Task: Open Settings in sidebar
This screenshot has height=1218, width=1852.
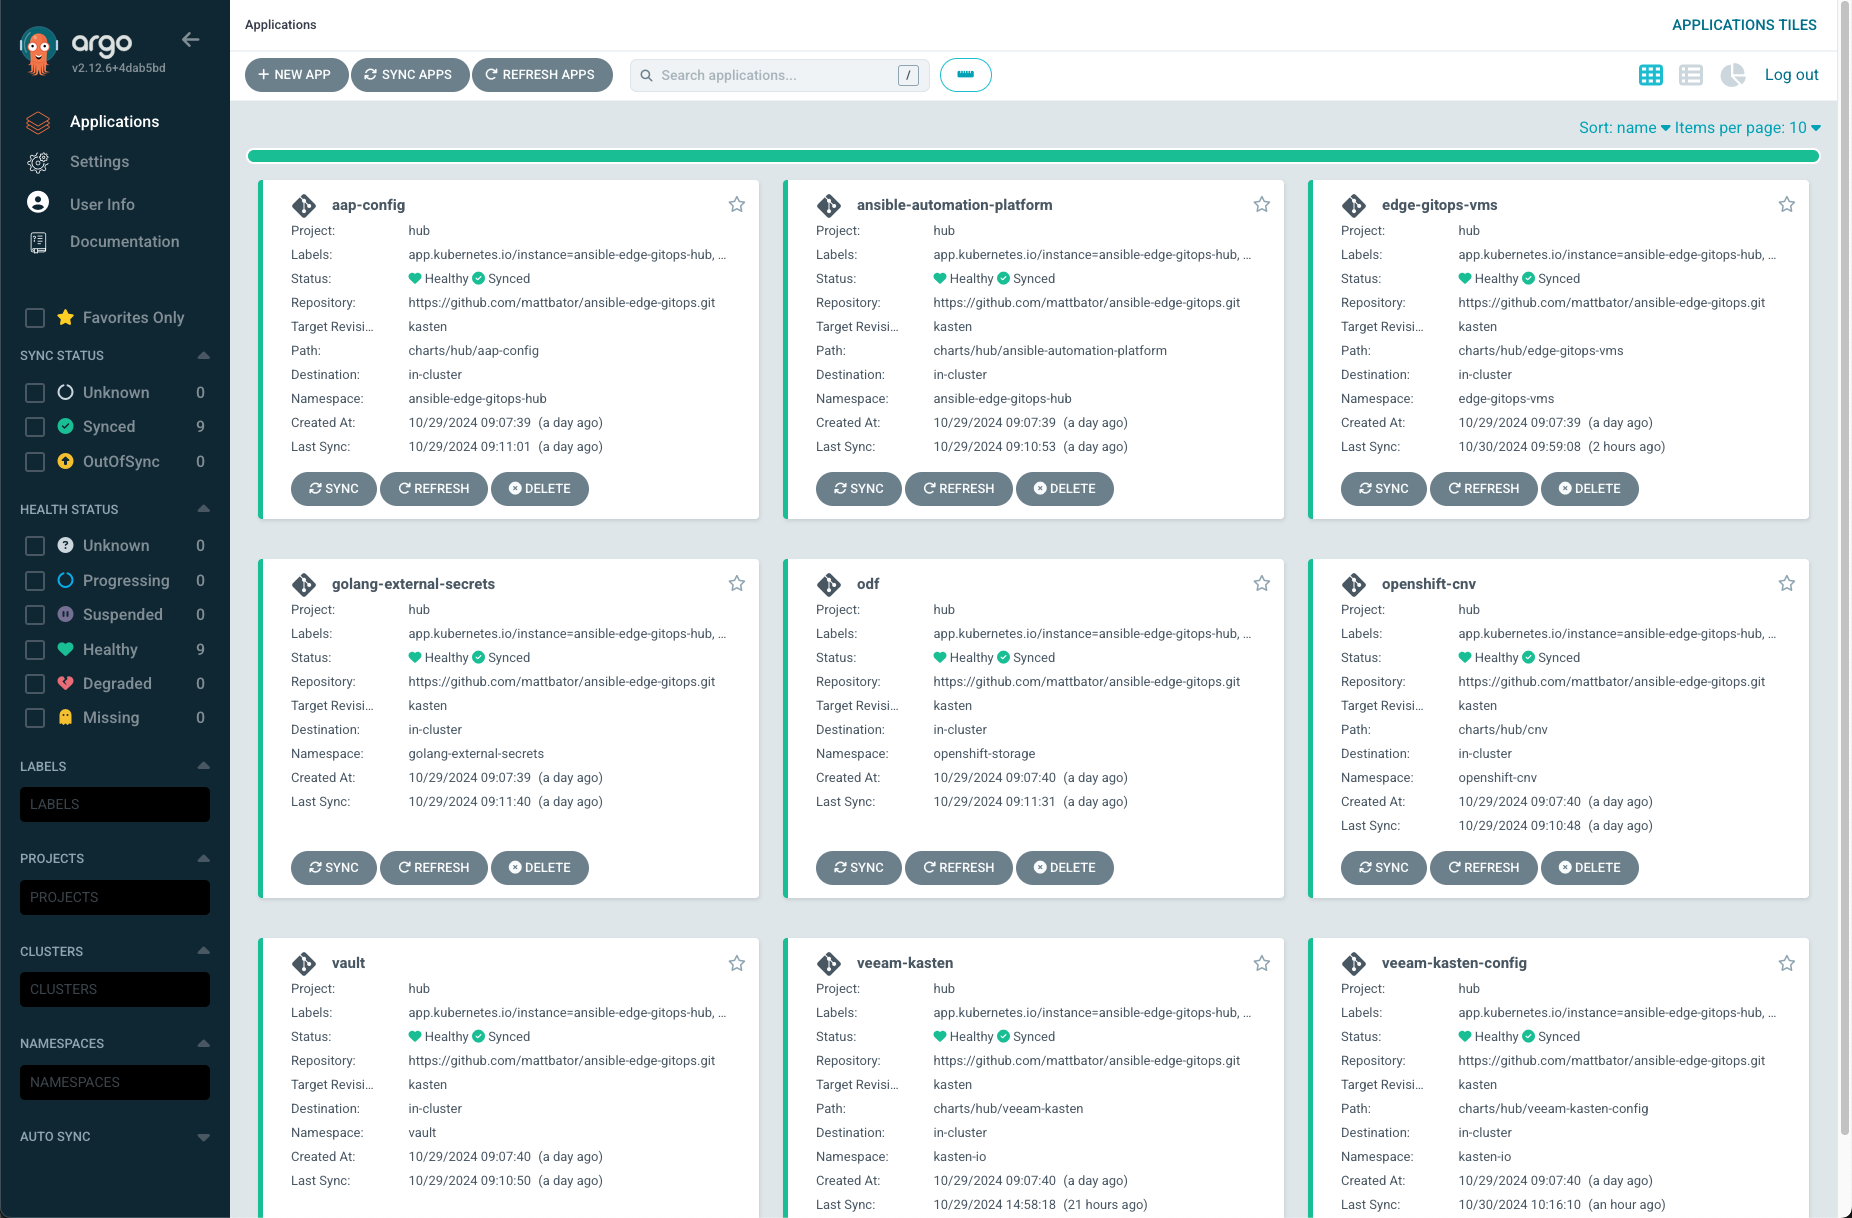Action: [99, 162]
